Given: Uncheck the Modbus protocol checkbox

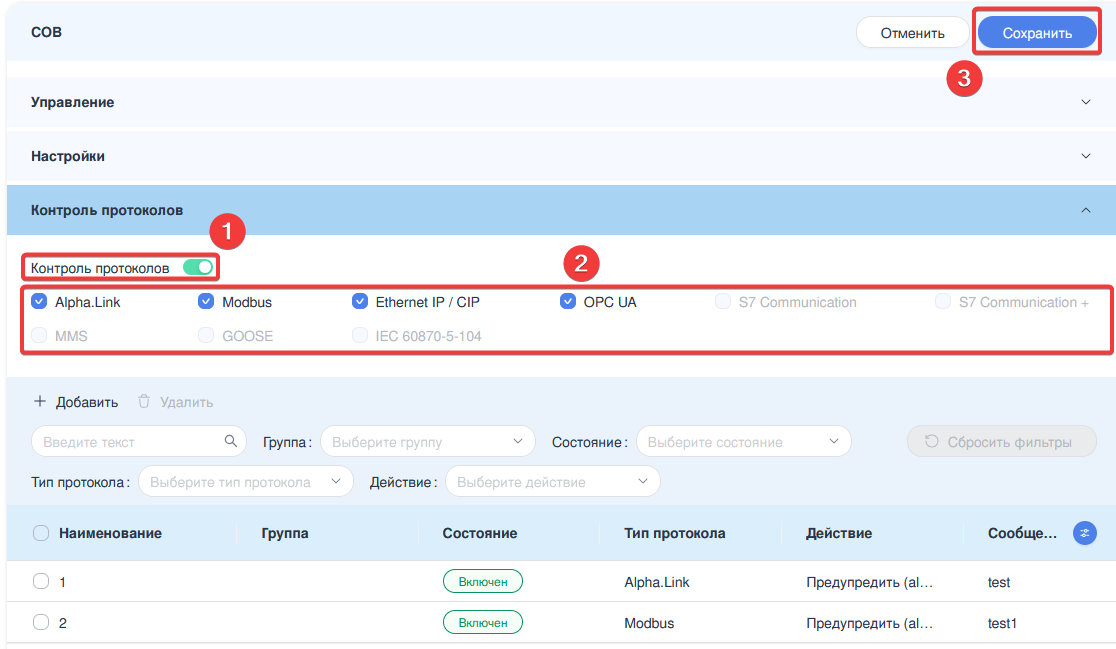Looking at the screenshot, I should [206, 302].
